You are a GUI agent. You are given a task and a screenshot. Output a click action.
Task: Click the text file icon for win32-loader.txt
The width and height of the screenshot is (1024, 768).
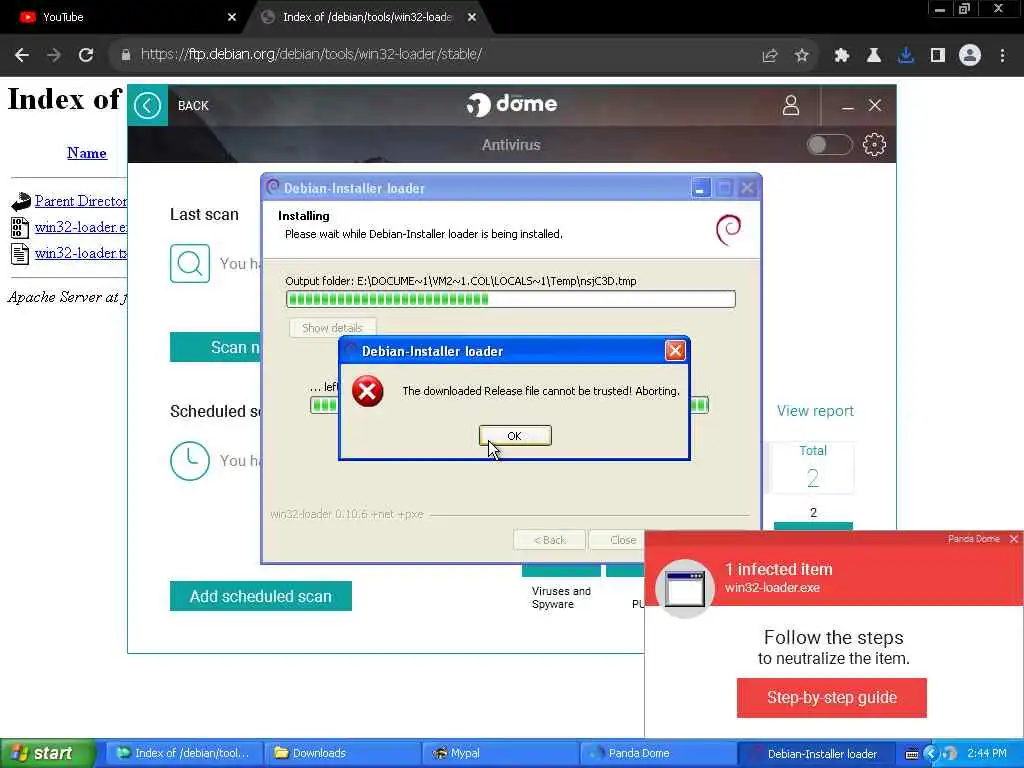tap(20, 253)
